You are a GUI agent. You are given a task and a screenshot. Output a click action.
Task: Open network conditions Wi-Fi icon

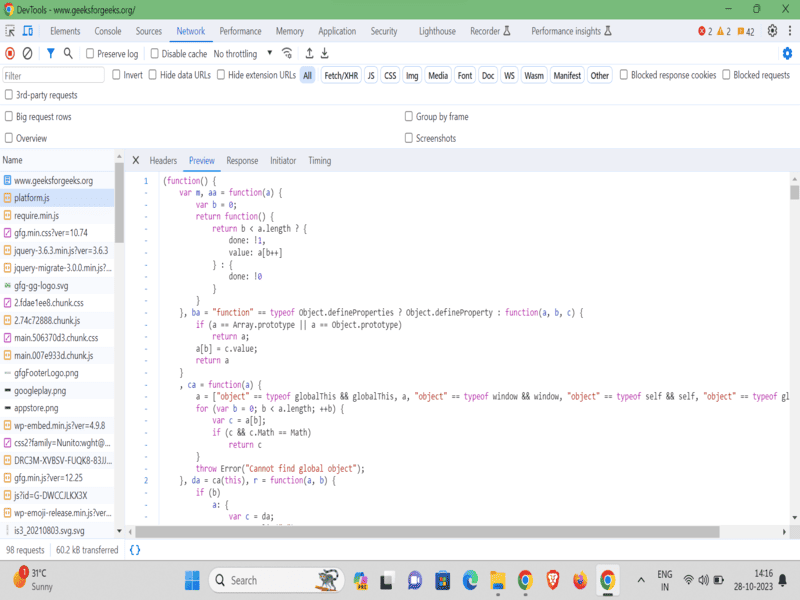[x=287, y=53]
